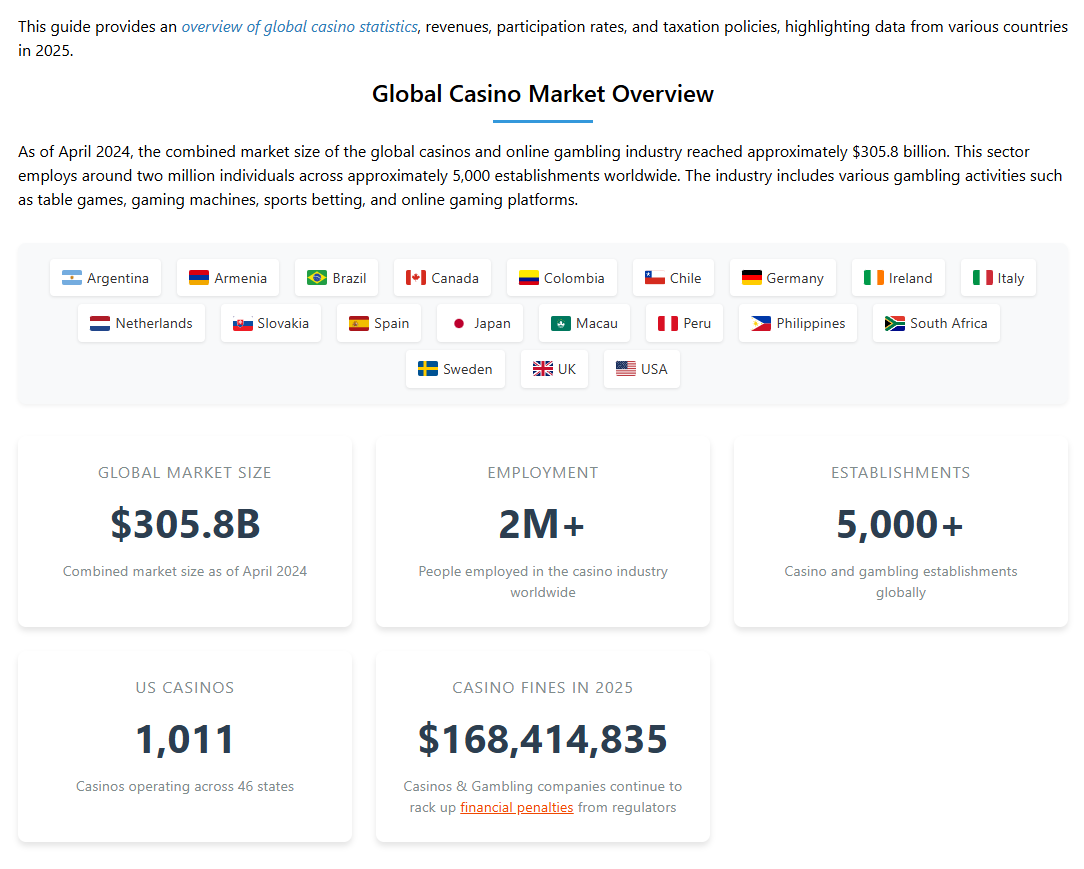Click the Japan flag icon
Image resolution: width=1084 pixels, height=869 pixels.
click(x=458, y=324)
